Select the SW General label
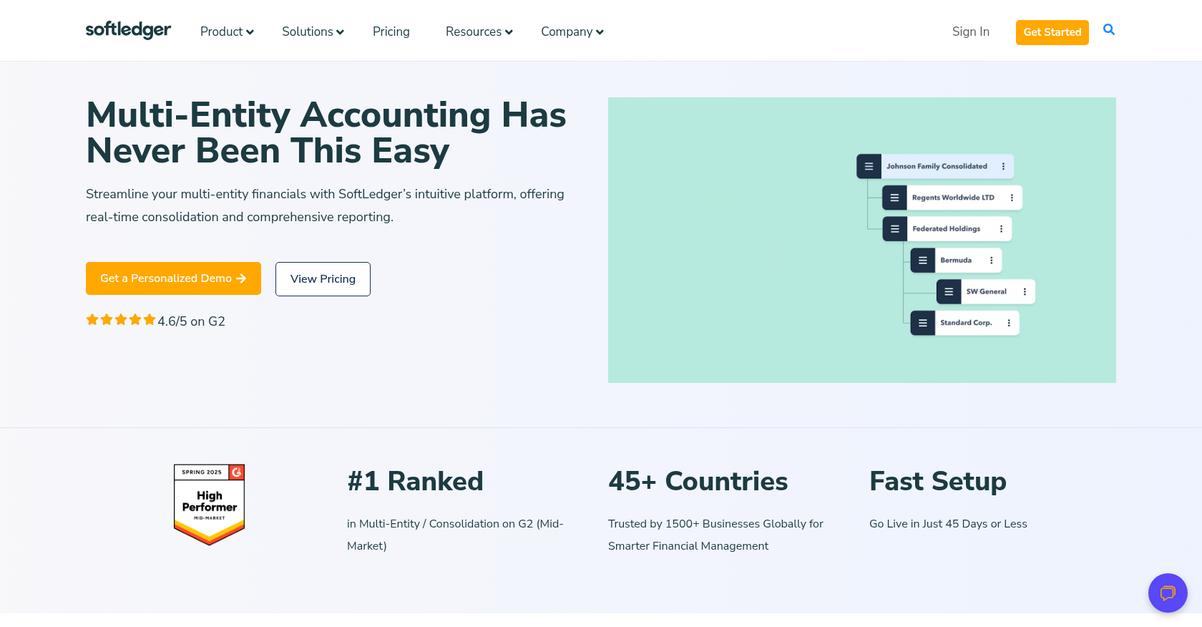 point(986,291)
